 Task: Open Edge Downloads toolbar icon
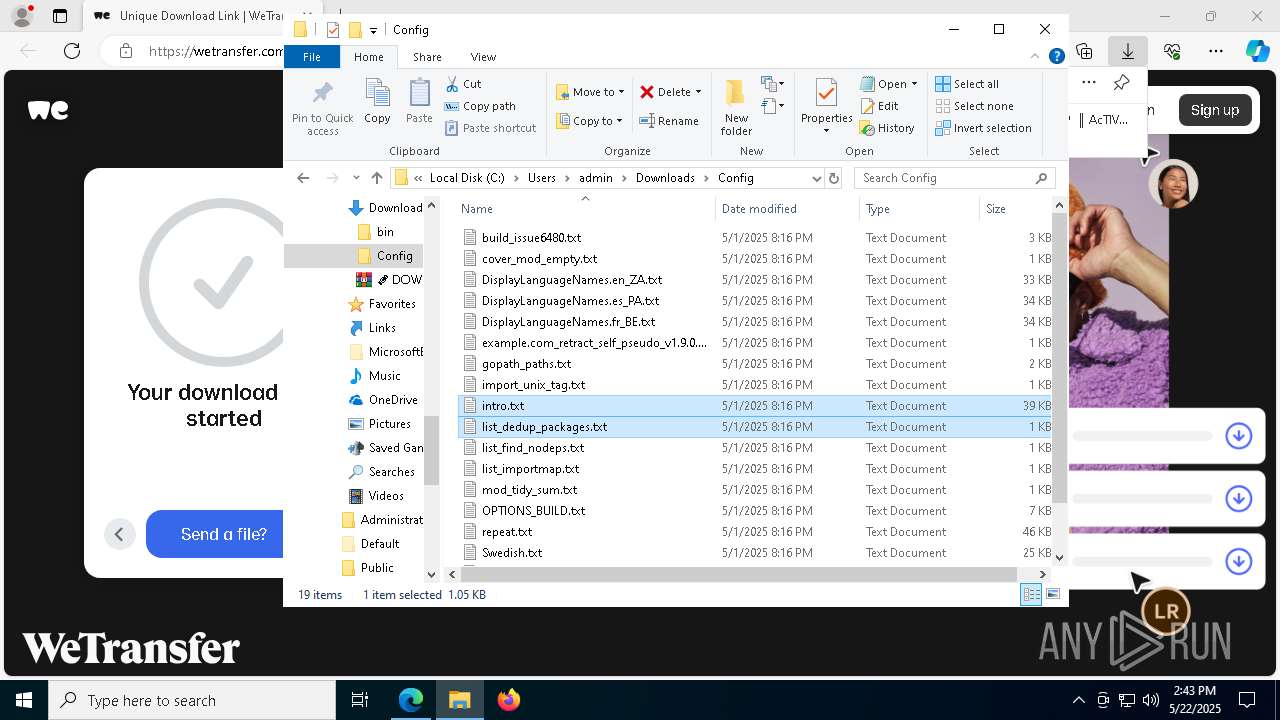(1128, 51)
